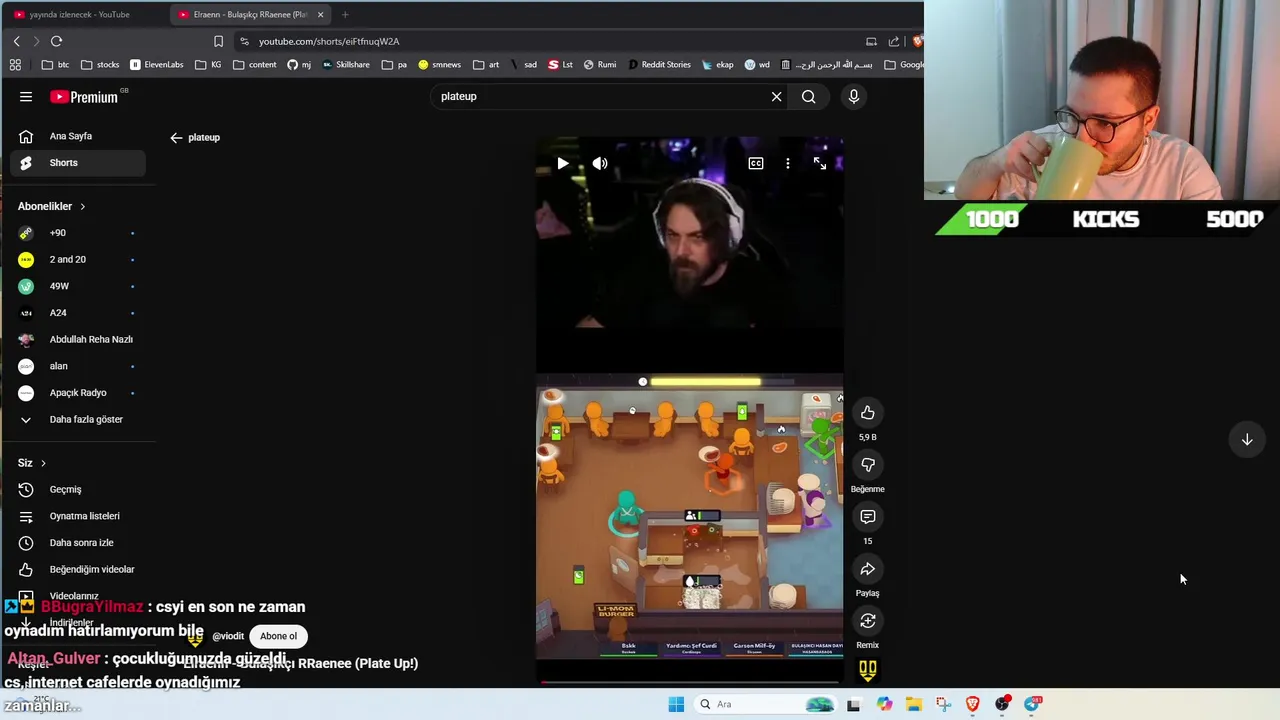Open the Windows Start menu
The width and height of the screenshot is (1280, 720).
(x=676, y=704)
